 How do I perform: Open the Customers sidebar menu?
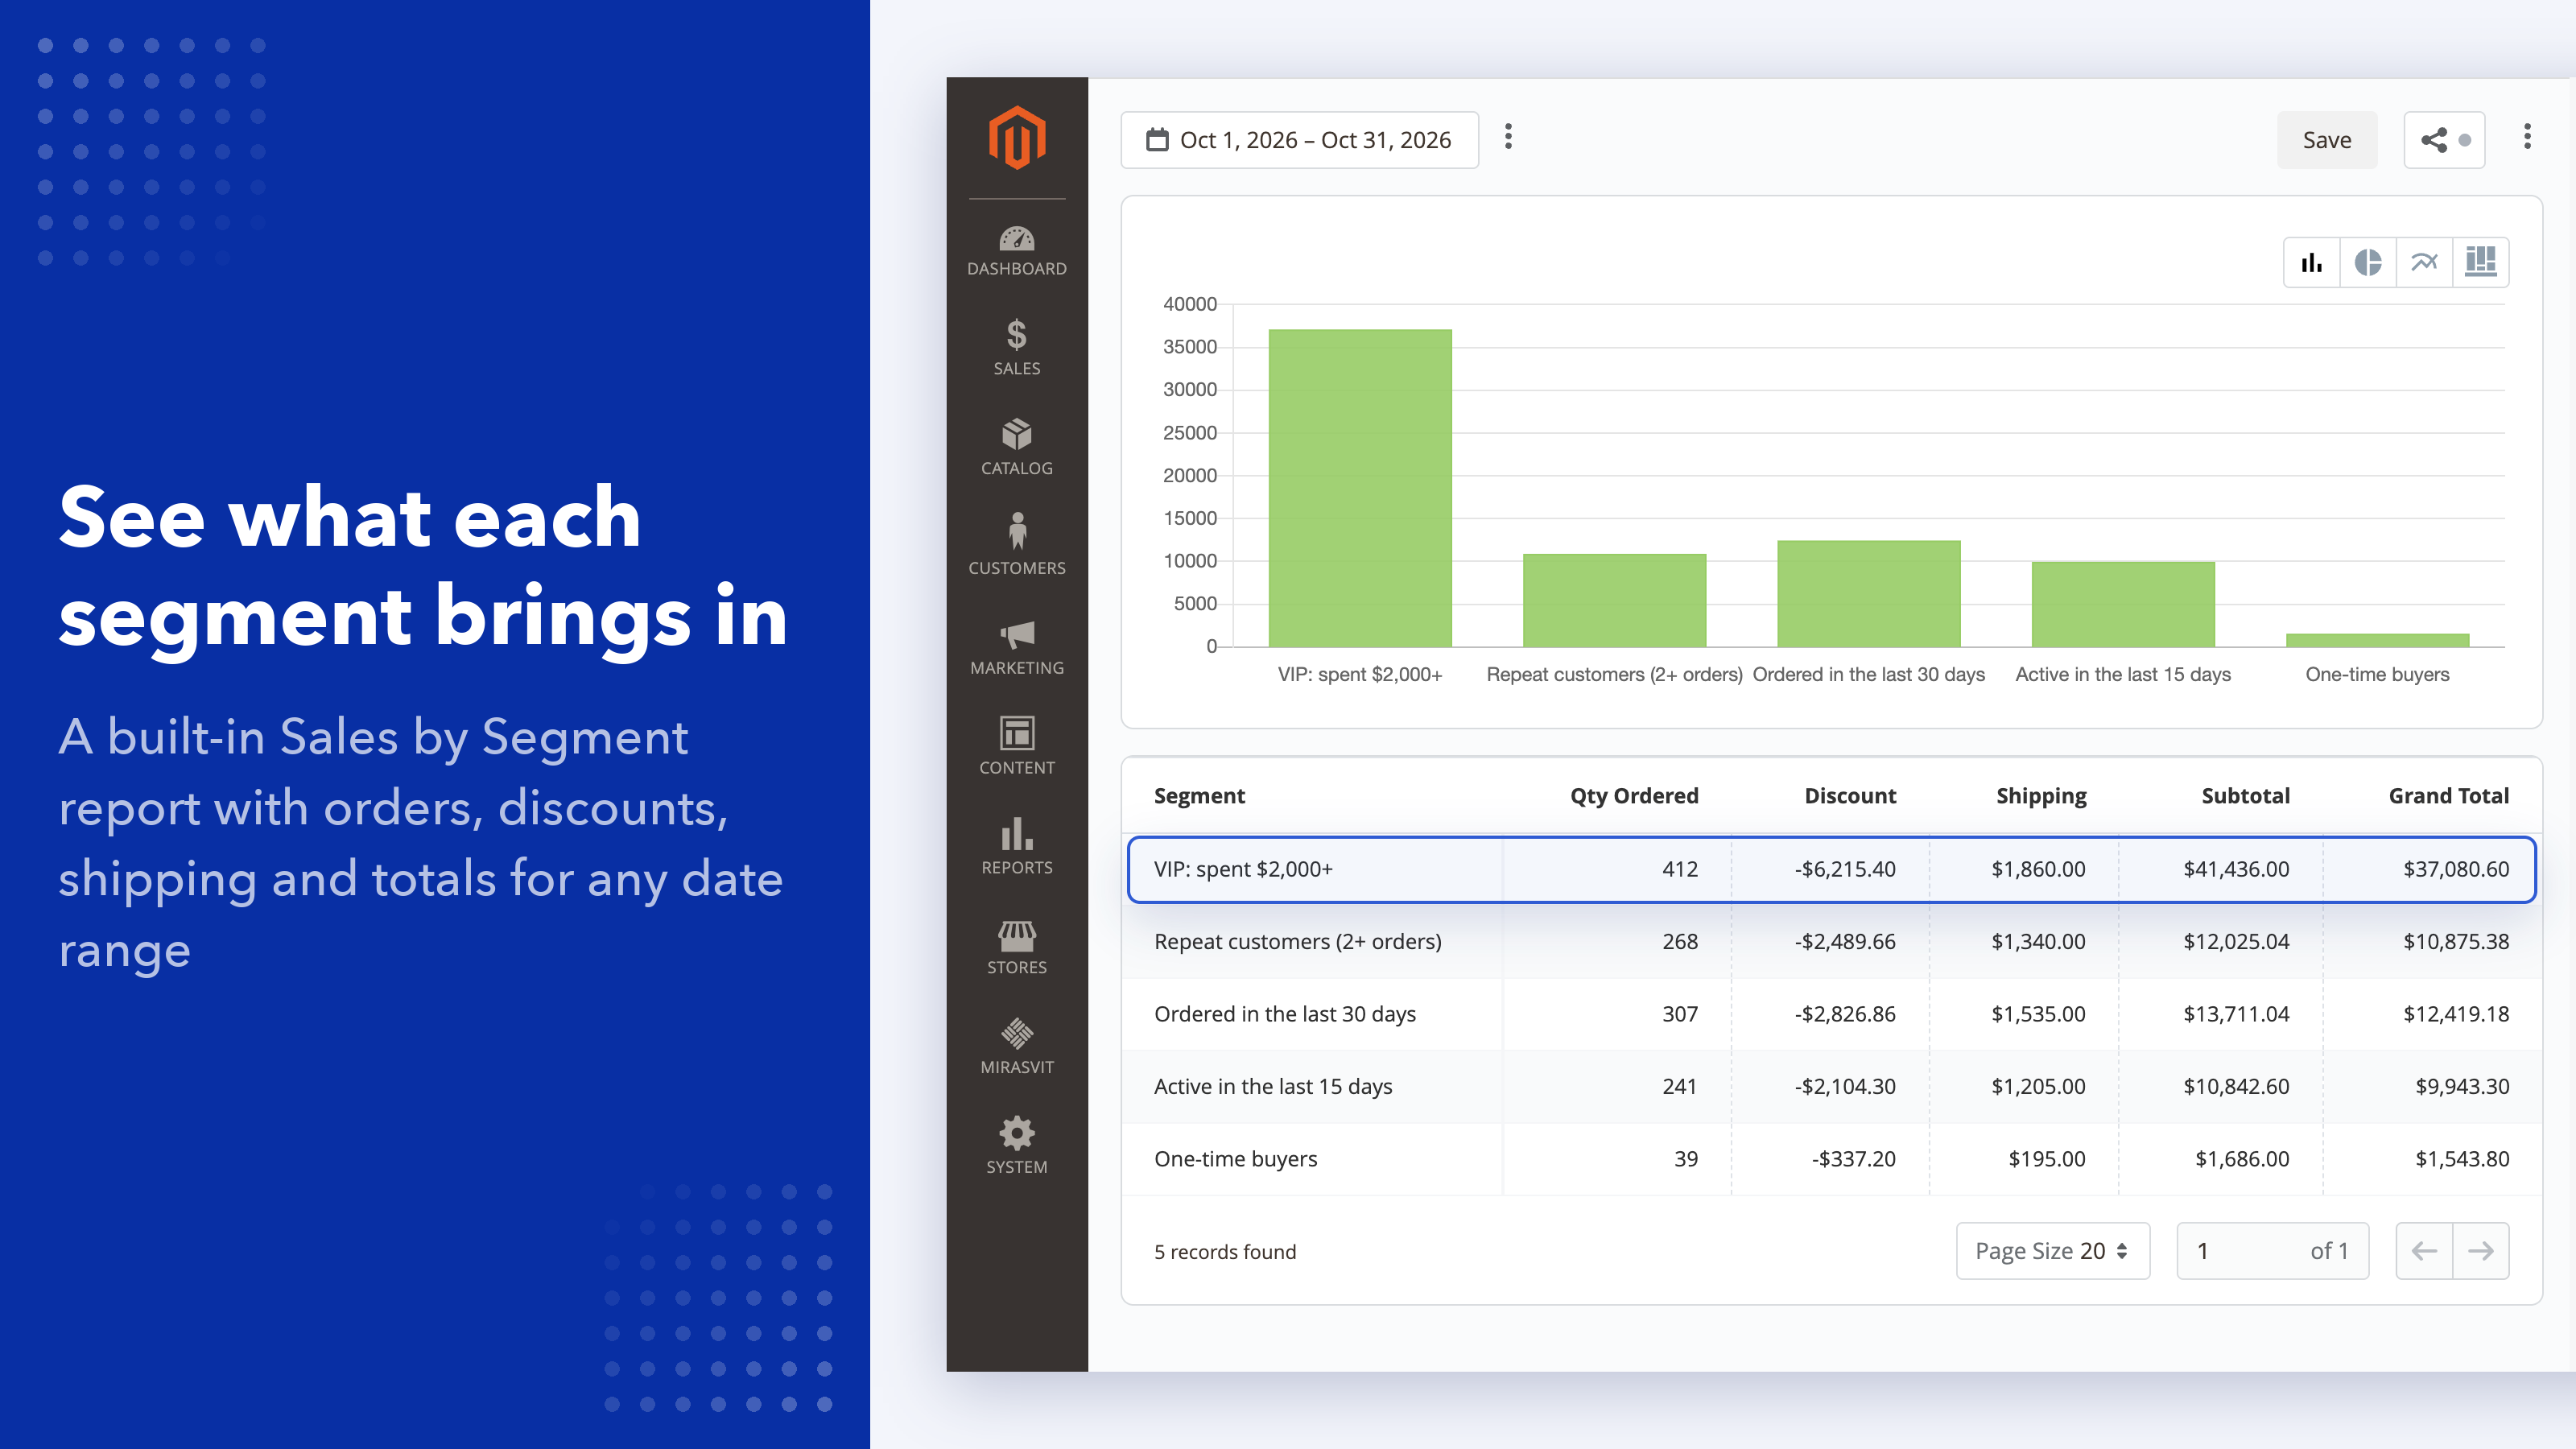click(x=1017, y=545)
